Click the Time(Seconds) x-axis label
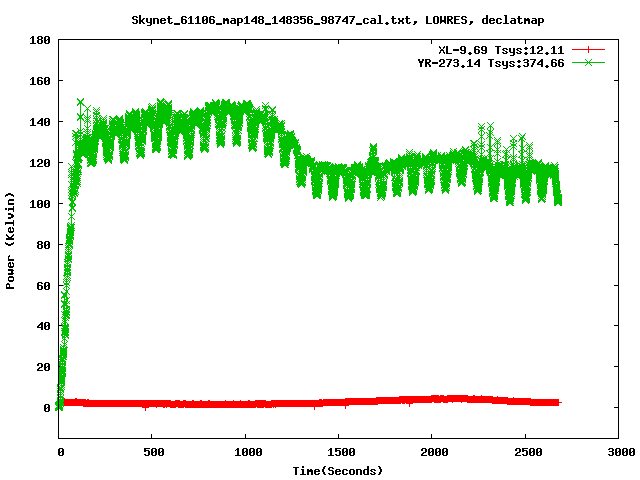The width and height of the screenshot is (640, 480). click(338, 470)
